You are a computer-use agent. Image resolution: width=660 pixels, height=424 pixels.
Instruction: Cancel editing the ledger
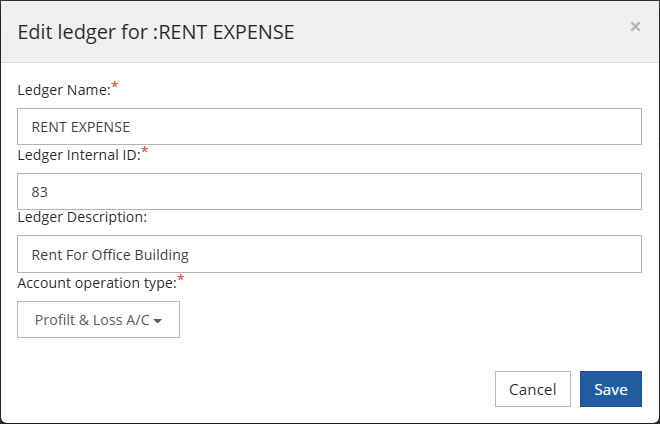[x=533, y=389]
